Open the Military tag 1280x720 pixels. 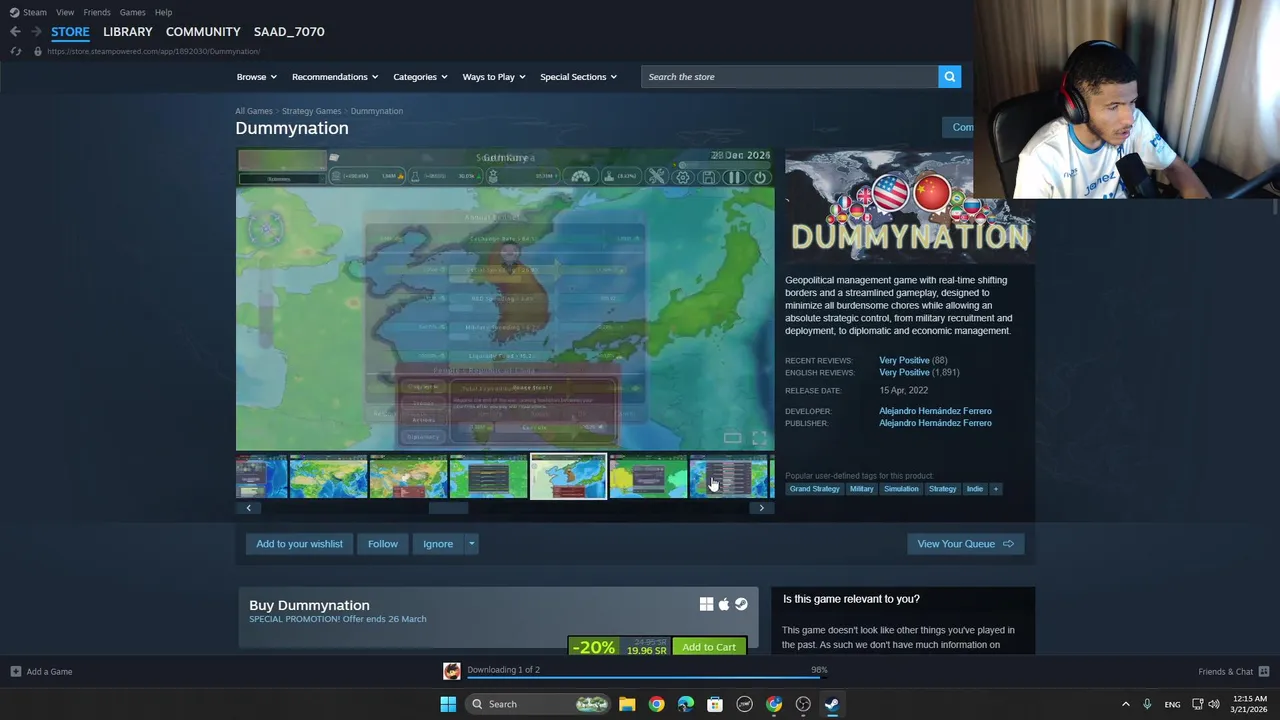pos(861,489)
